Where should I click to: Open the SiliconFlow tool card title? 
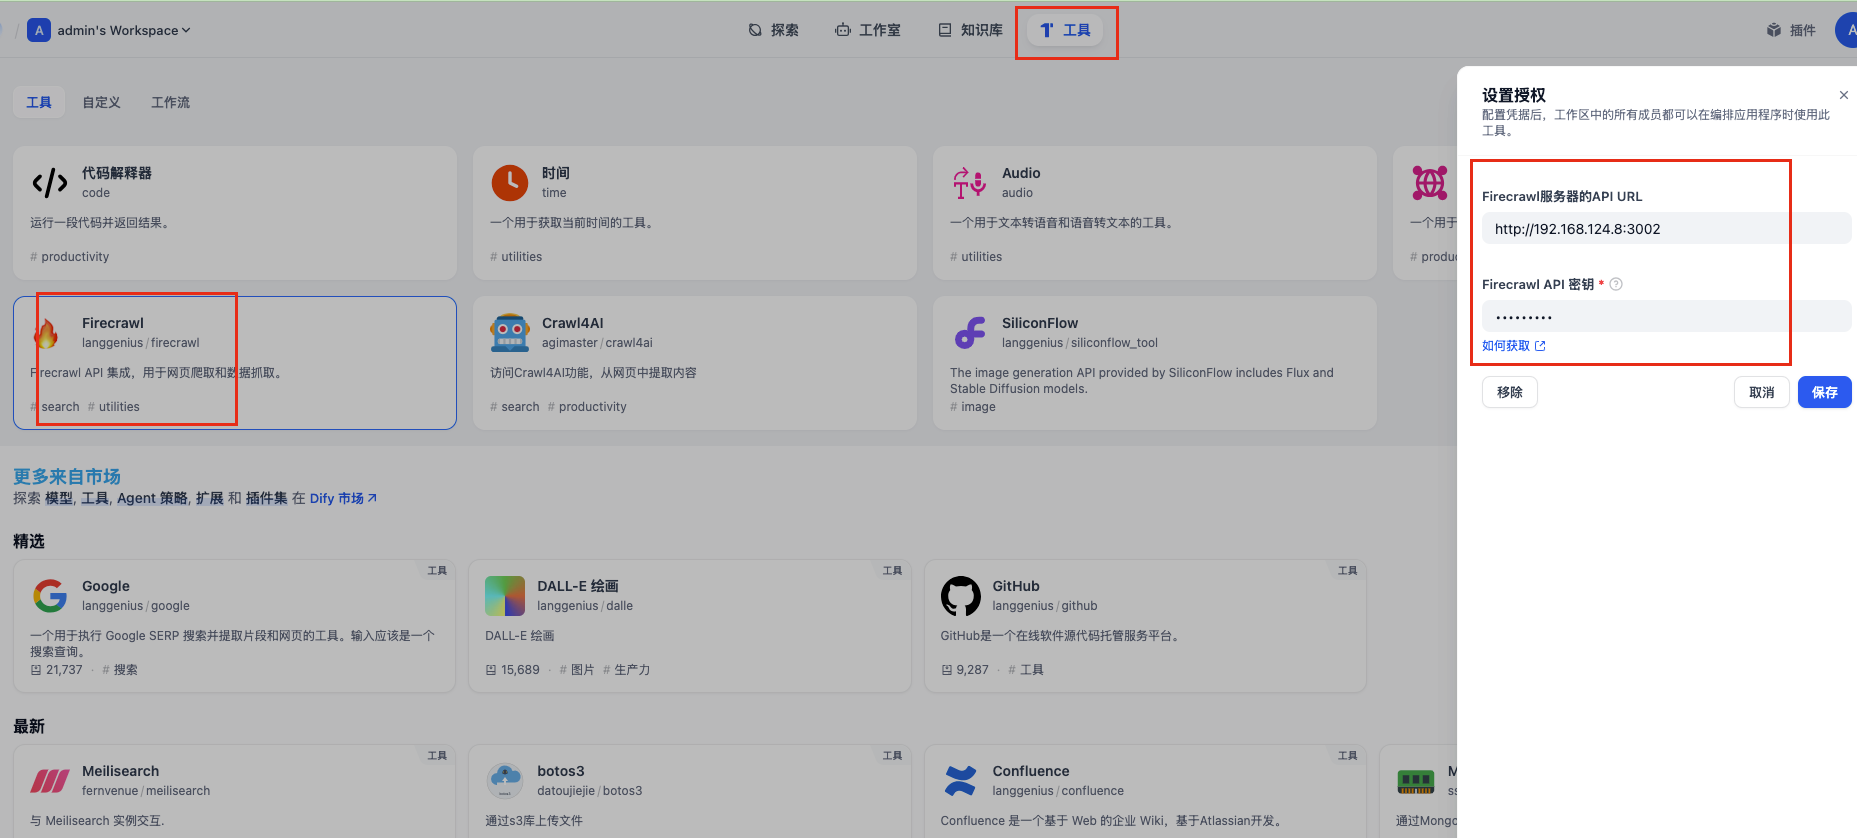(1040, 323)
